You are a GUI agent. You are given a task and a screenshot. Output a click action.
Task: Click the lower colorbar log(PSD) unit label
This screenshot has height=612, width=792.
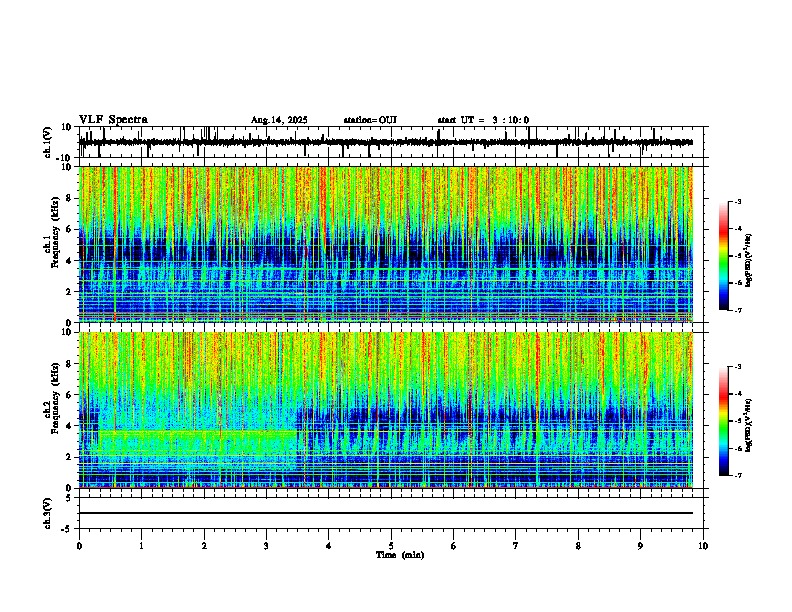click(749, 425)
